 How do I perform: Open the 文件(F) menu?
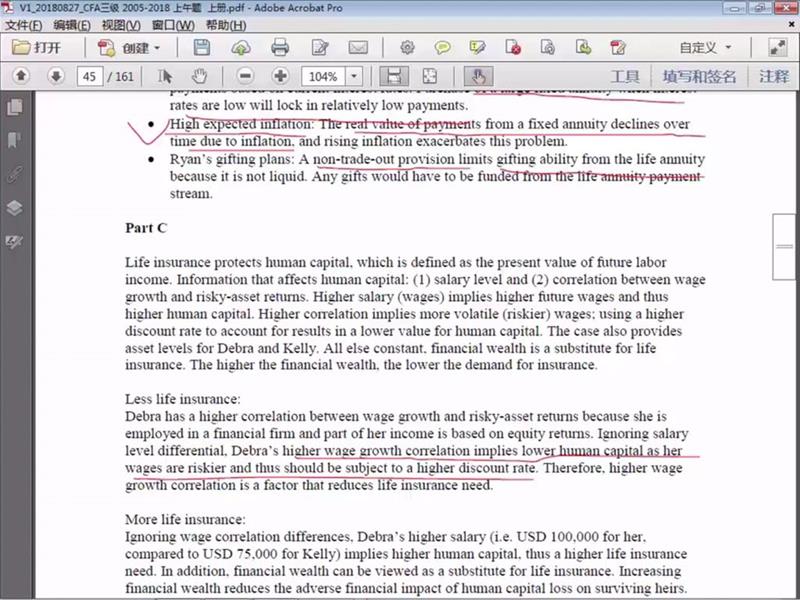click(x=24, y=24)
